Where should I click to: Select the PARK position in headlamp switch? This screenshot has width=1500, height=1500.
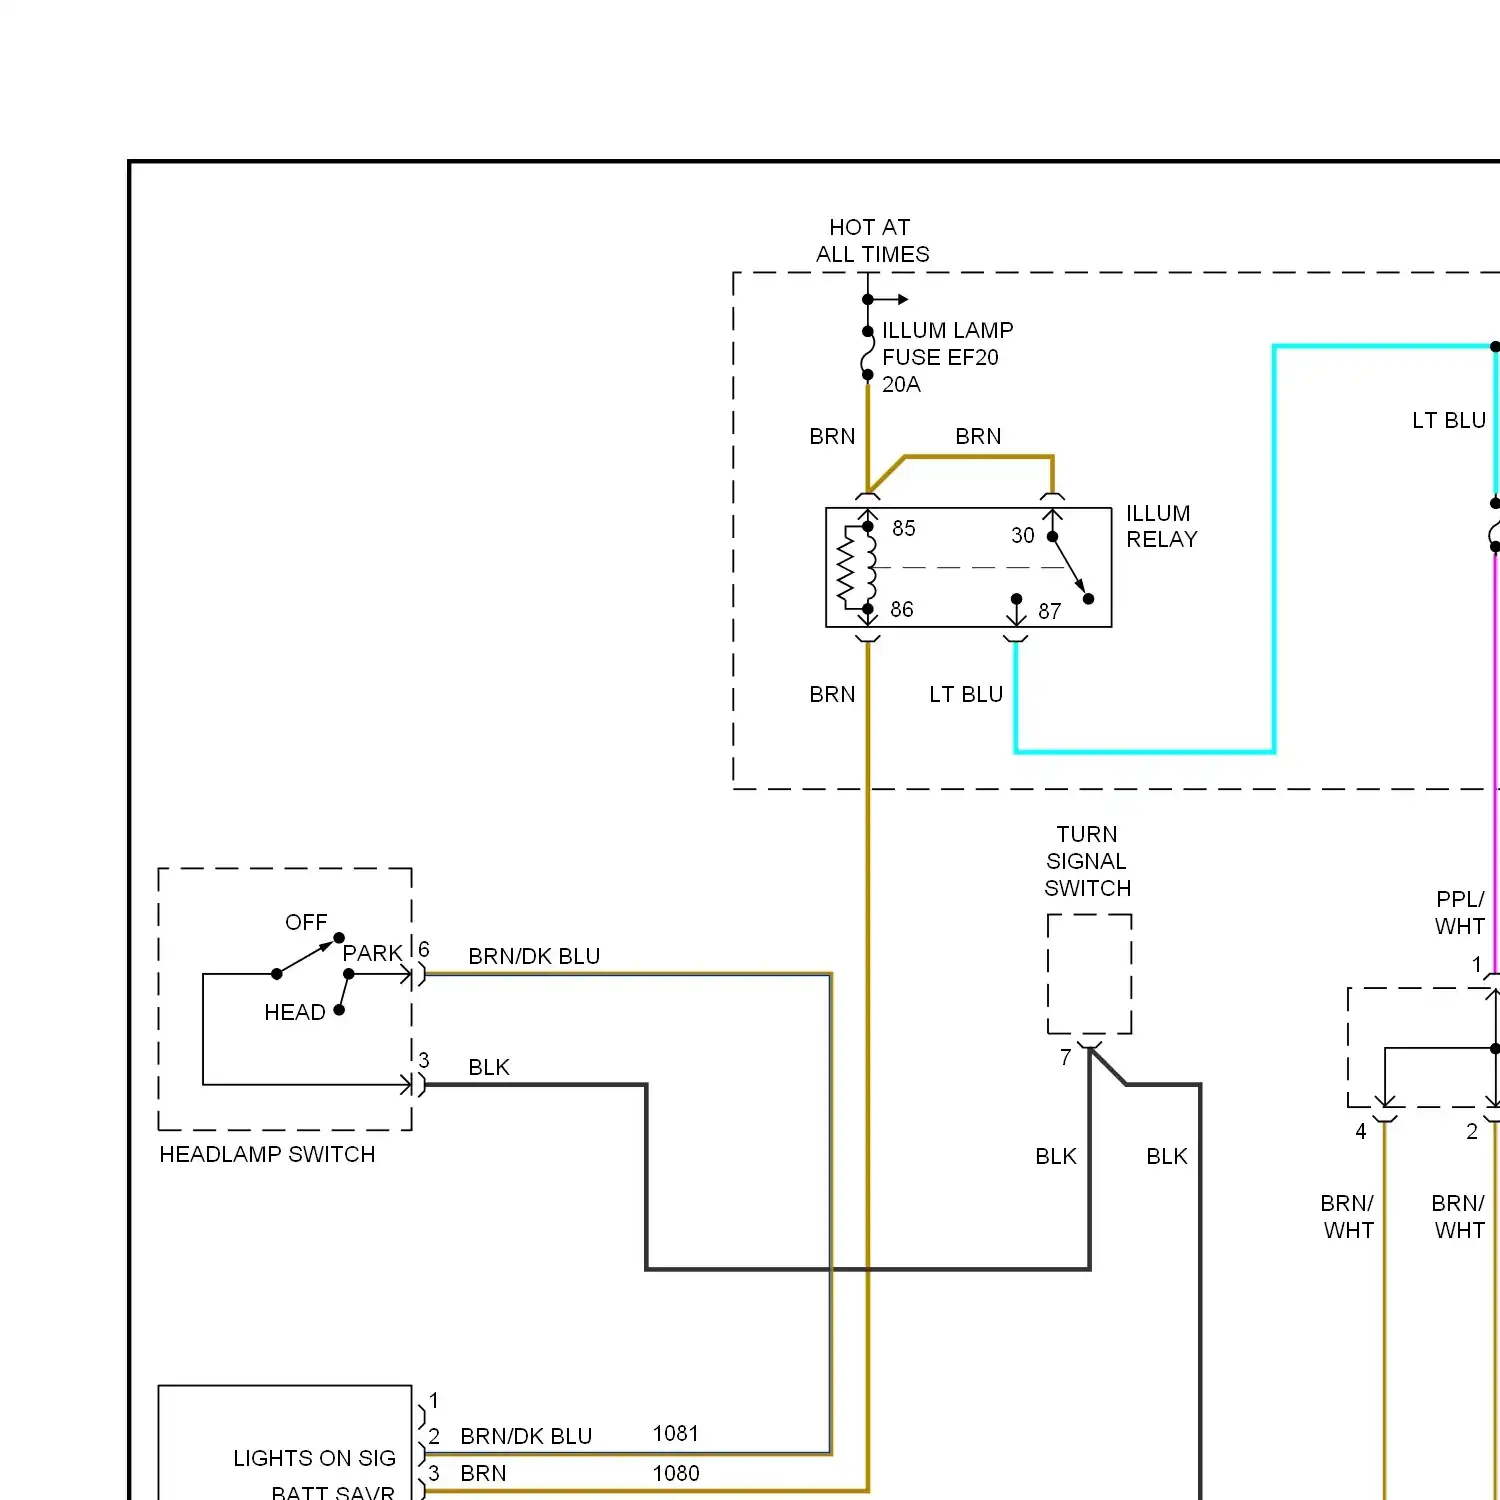372,953
